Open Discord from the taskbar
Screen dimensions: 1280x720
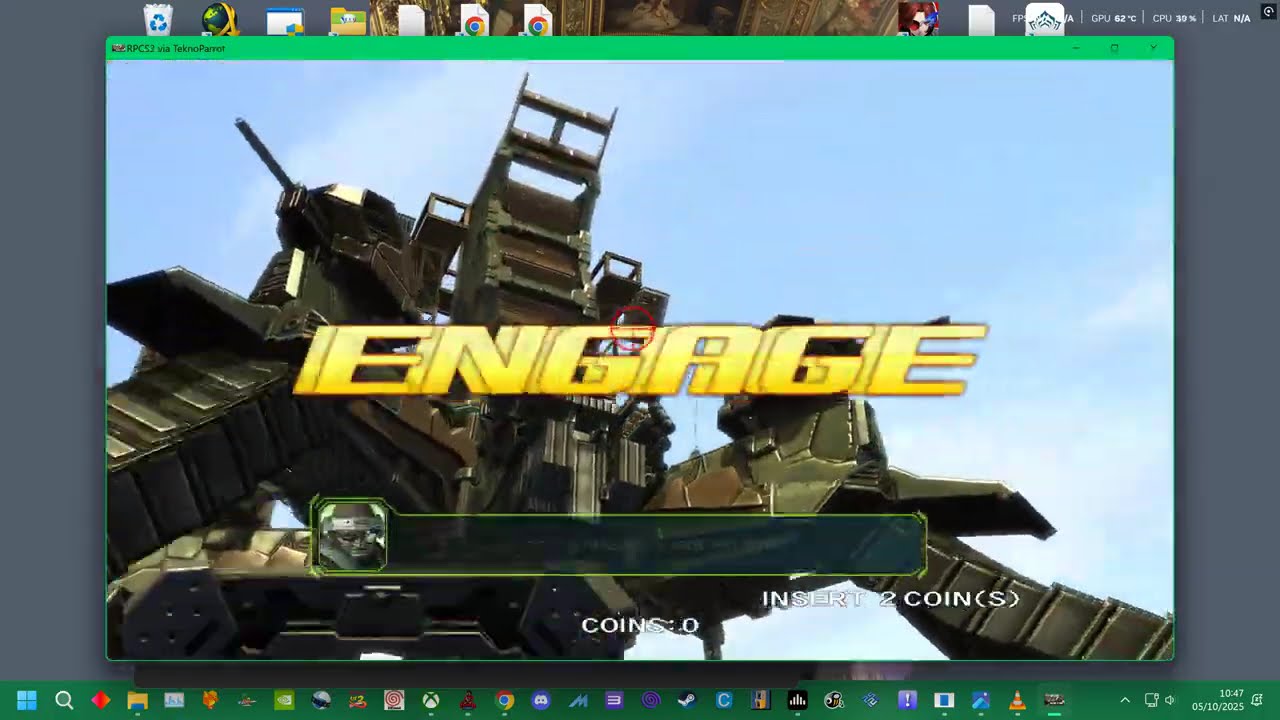[541, 700]
